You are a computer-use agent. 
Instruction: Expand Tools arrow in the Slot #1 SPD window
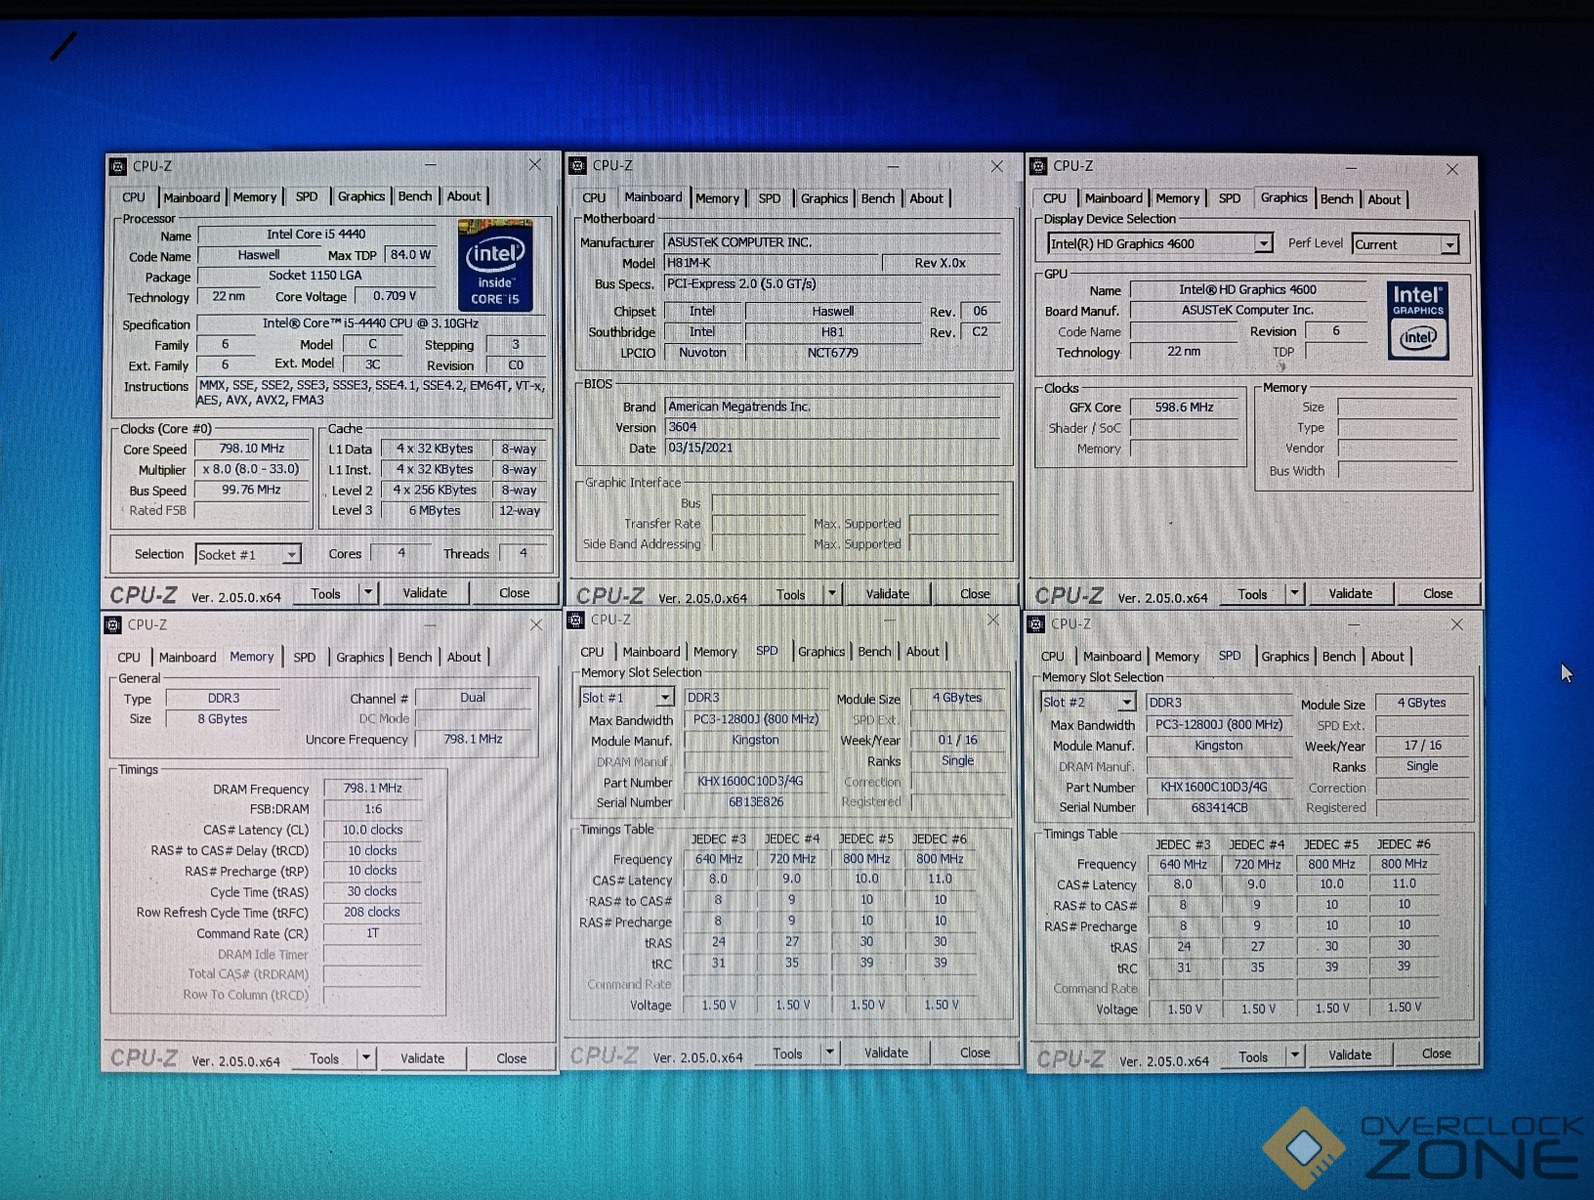pos(829,1053)
